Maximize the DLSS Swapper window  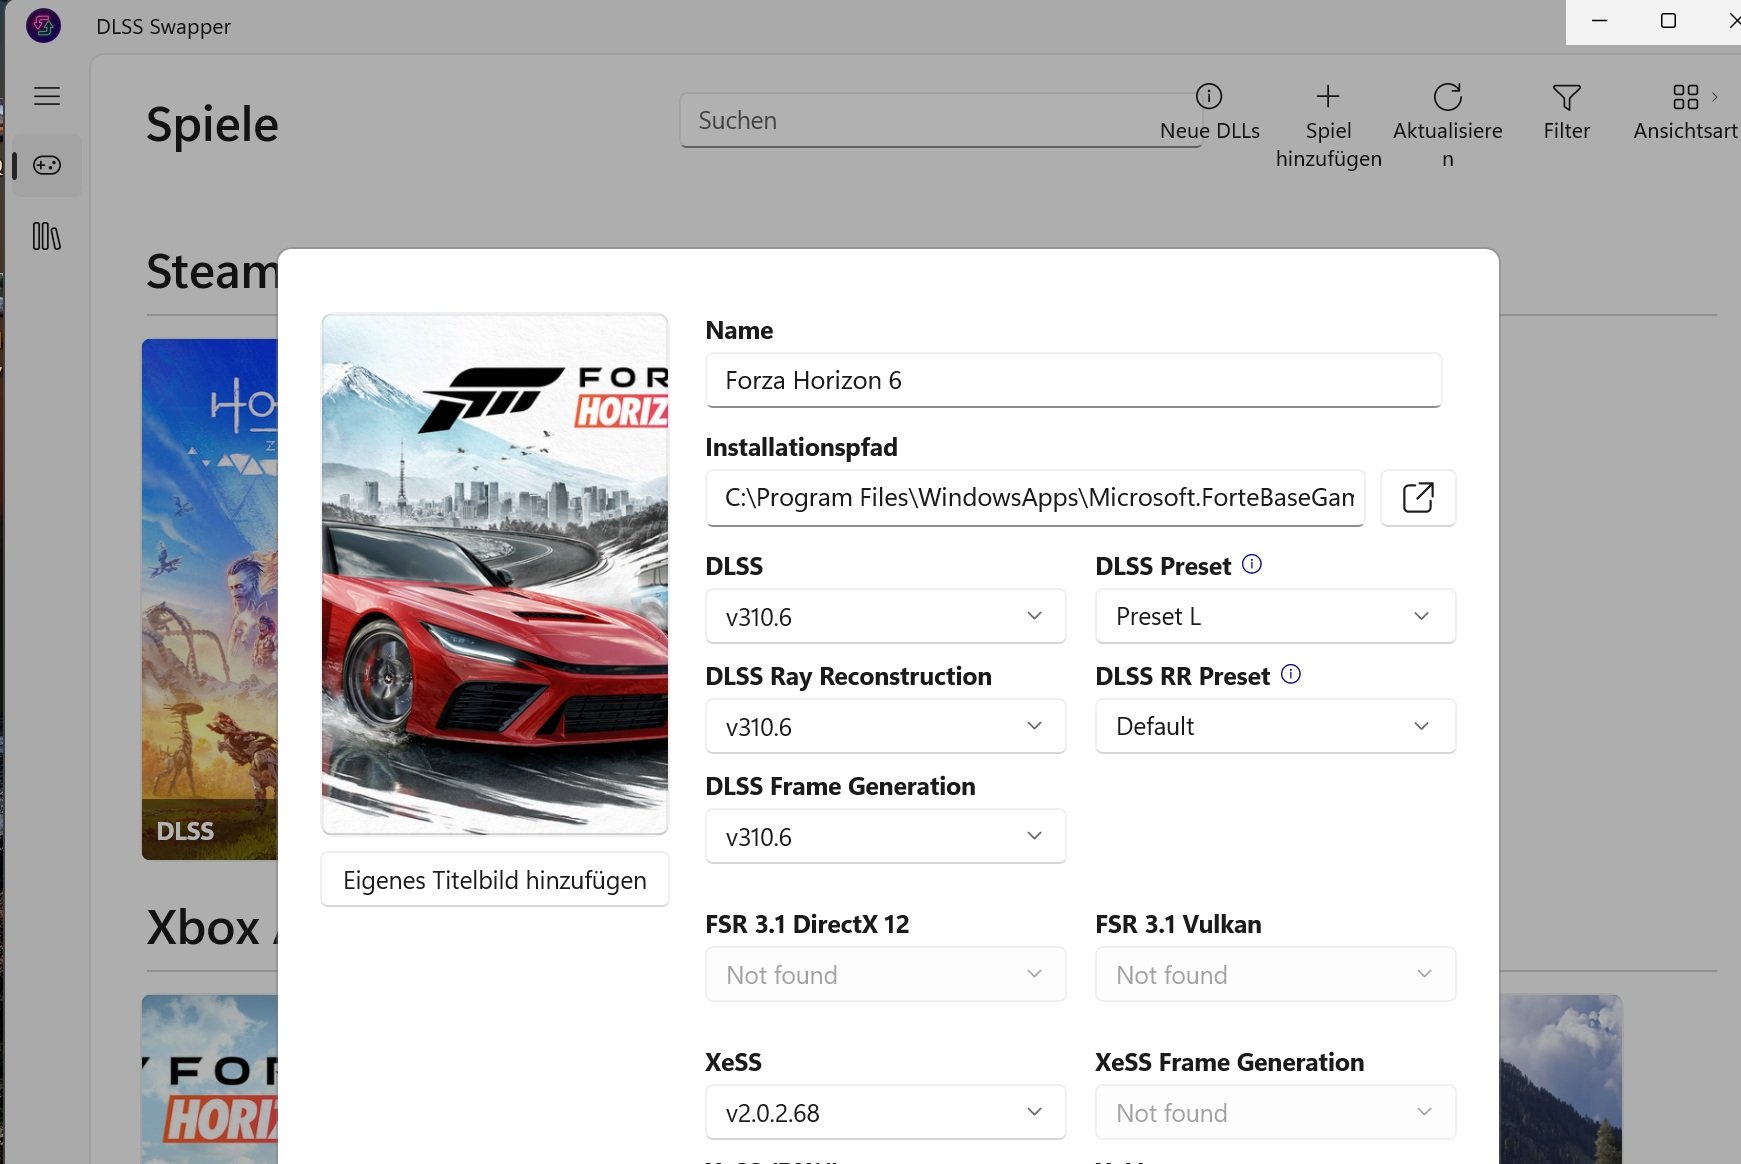(1668, 21)
